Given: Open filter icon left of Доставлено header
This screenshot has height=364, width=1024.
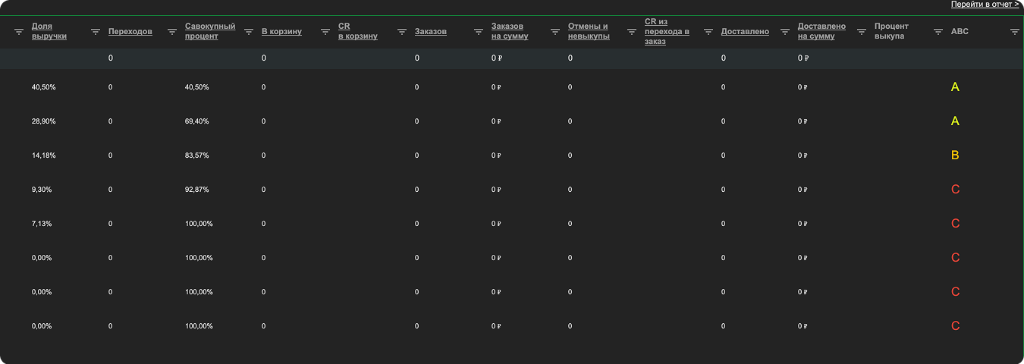Looking at the screenshot, I should tap(709, 31).
